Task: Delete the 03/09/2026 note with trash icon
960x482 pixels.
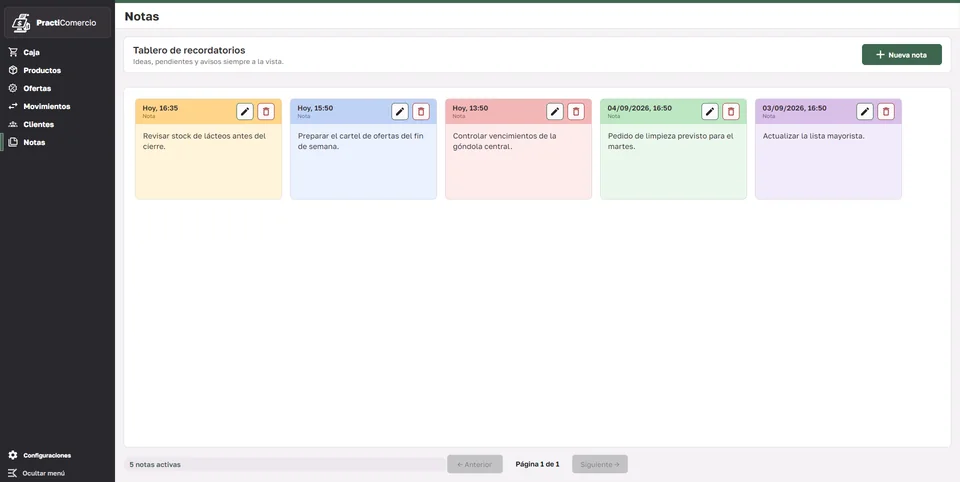Action: click(x=885, y=111)
